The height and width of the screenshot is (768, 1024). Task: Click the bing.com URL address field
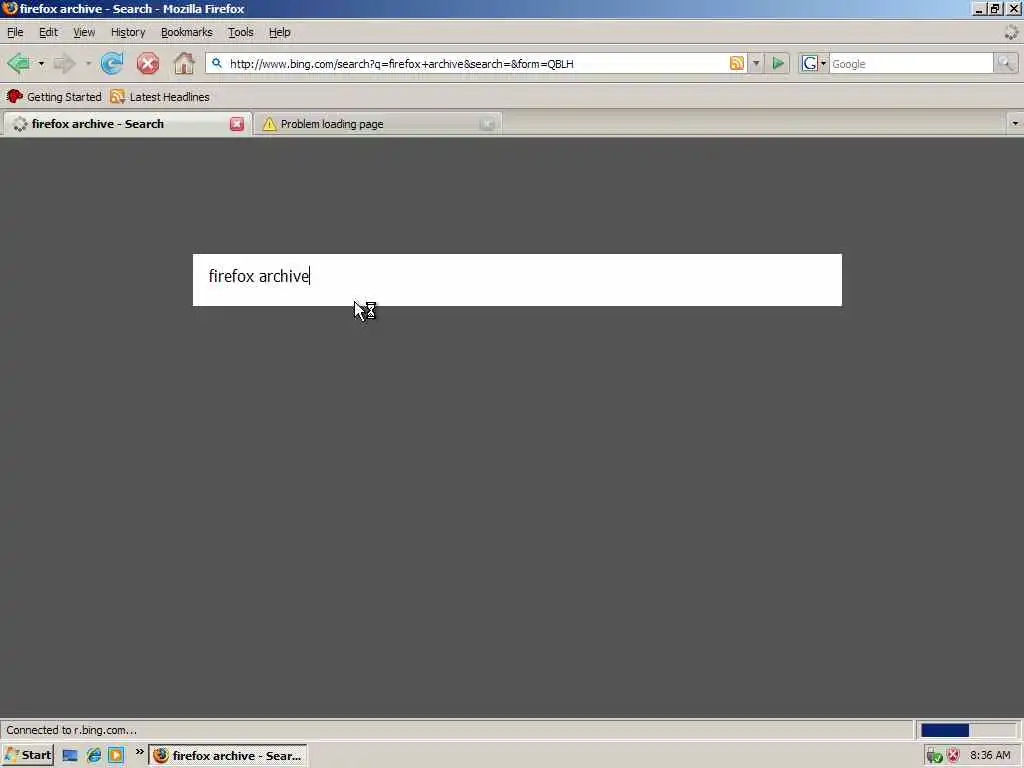click(477, 63)
